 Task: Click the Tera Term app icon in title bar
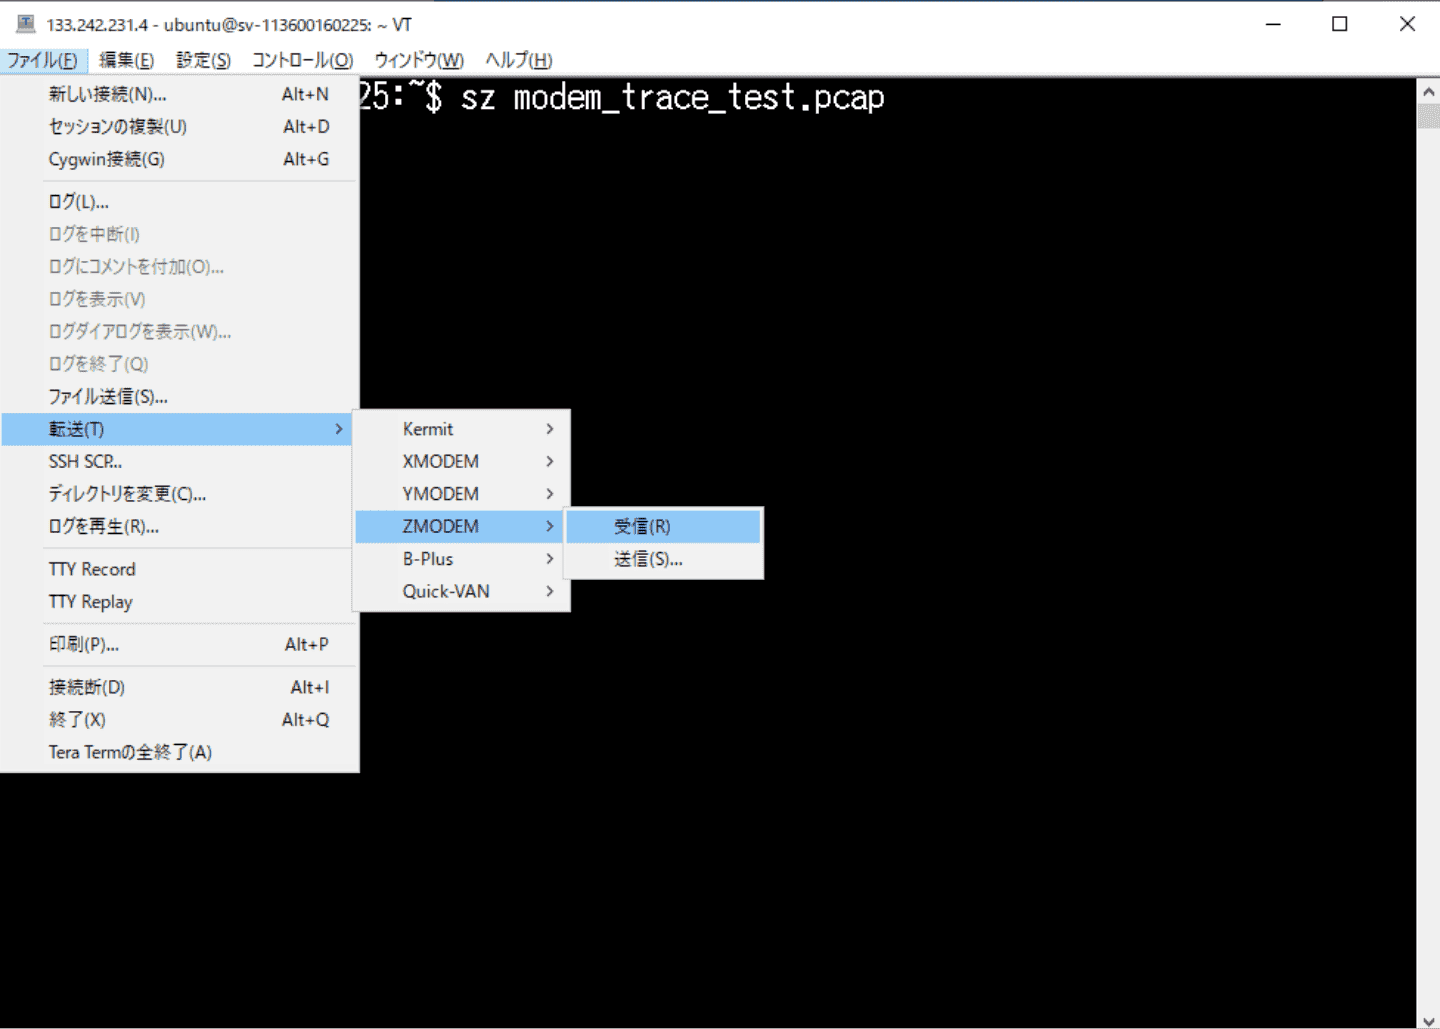(25, 24)
